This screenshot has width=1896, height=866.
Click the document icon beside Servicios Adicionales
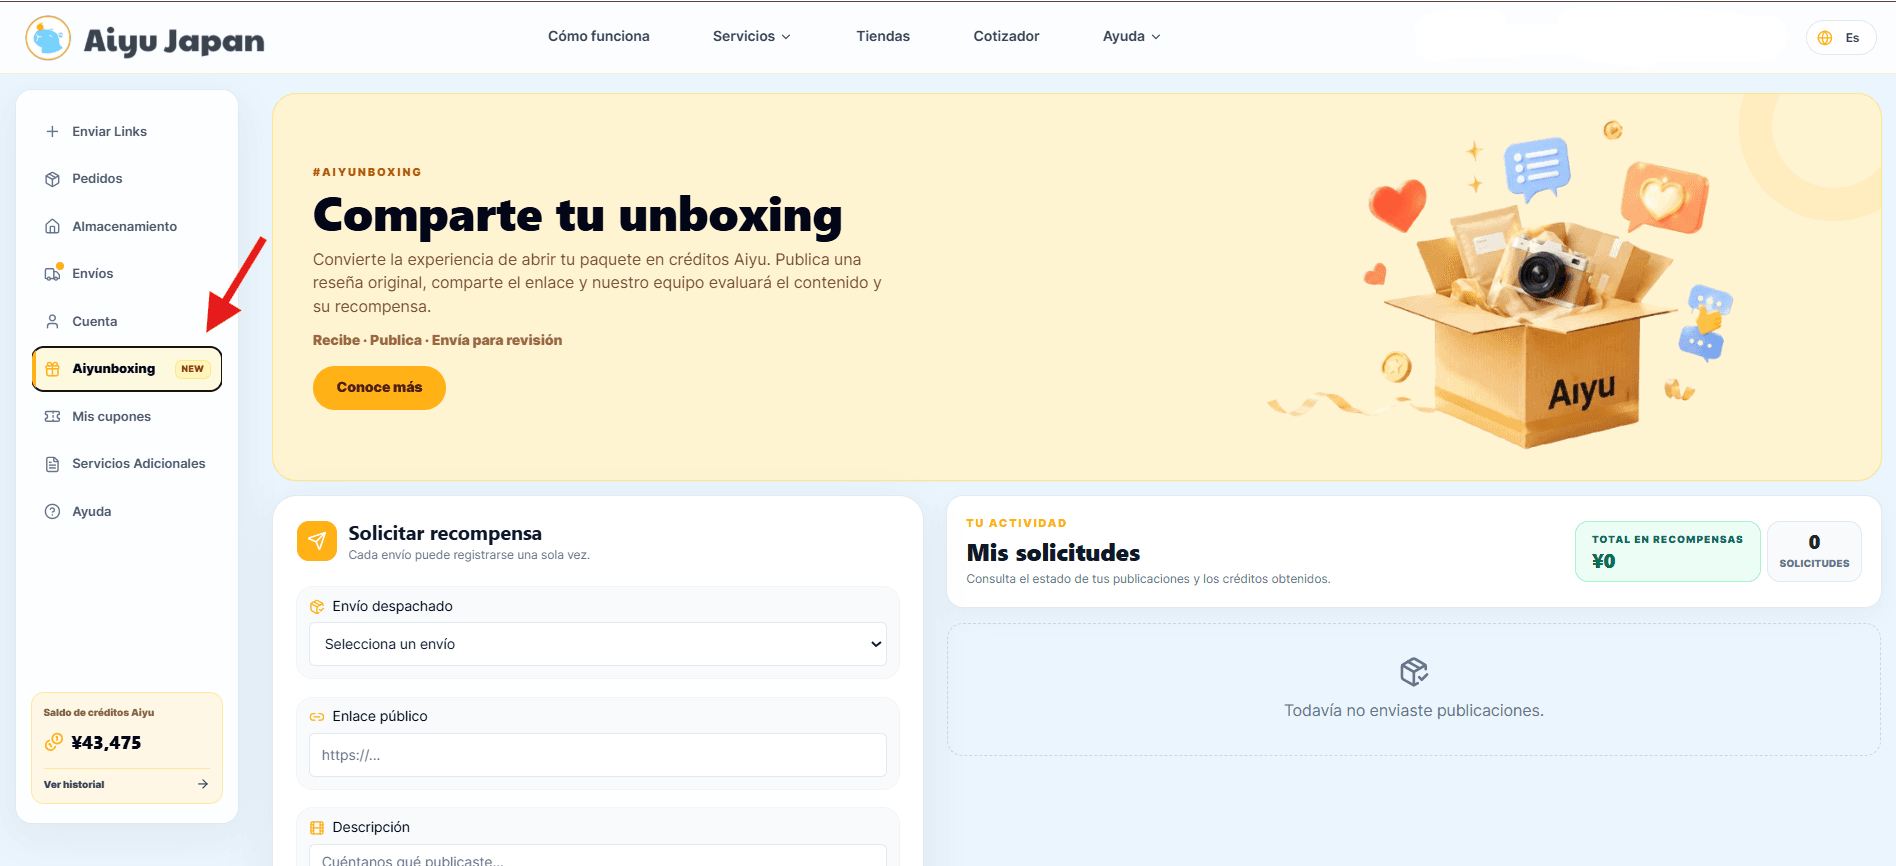click(53, 464)
